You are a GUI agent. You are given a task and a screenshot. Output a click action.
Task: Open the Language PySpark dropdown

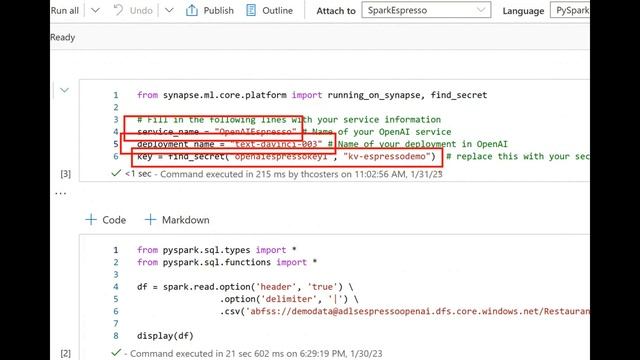click(x=570, y=10)
